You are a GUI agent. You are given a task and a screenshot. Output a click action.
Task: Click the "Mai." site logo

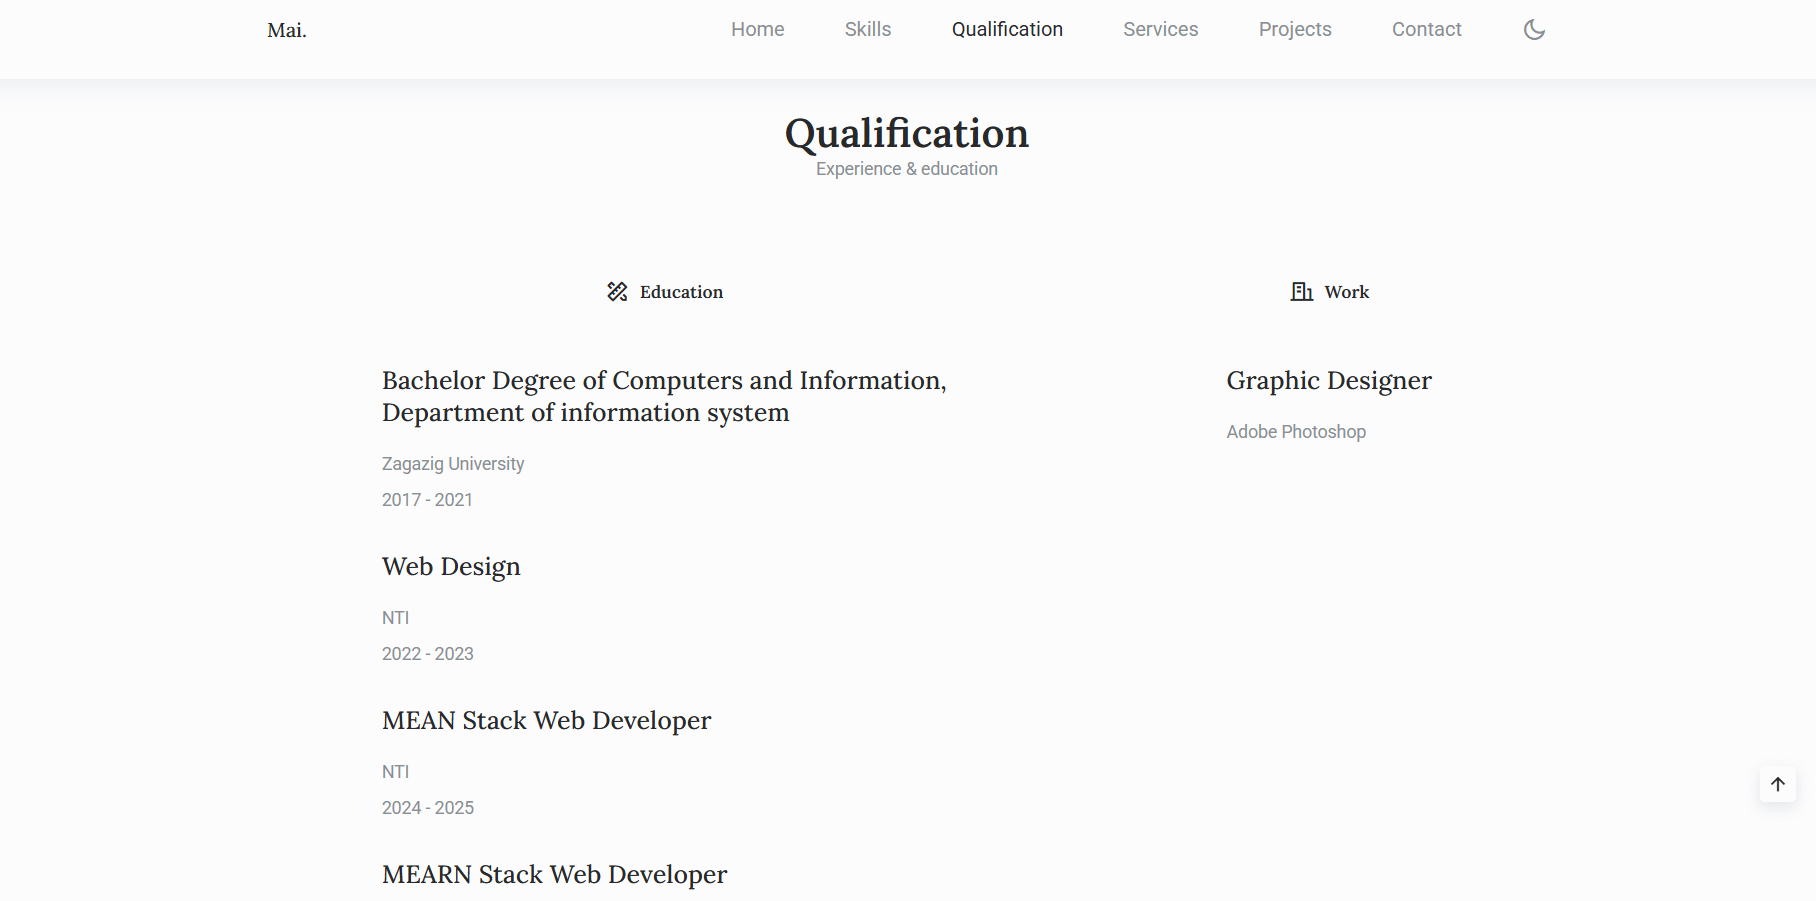[x=287, y=31]
